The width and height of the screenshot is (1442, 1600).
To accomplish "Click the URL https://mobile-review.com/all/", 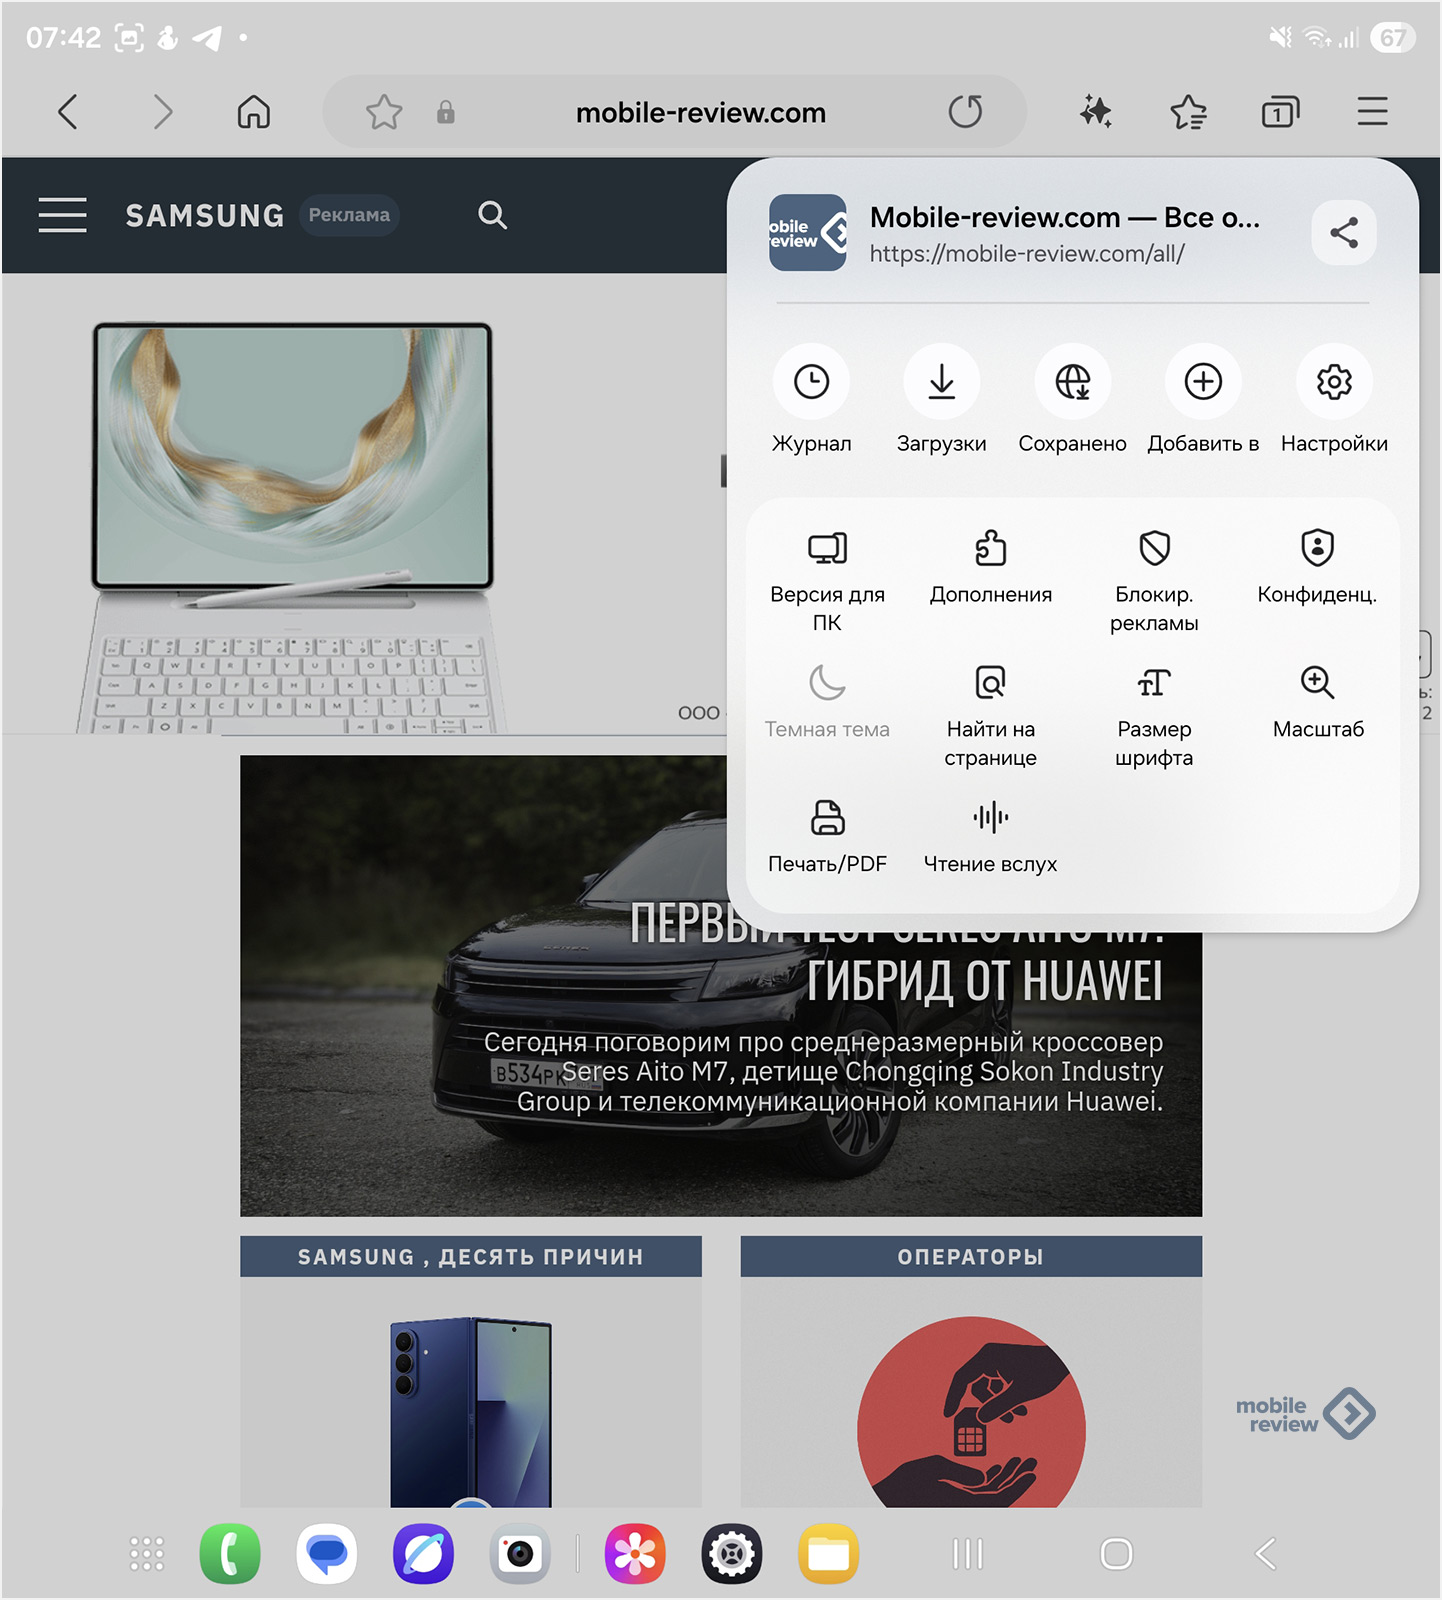I will (x=1027, y=254).
